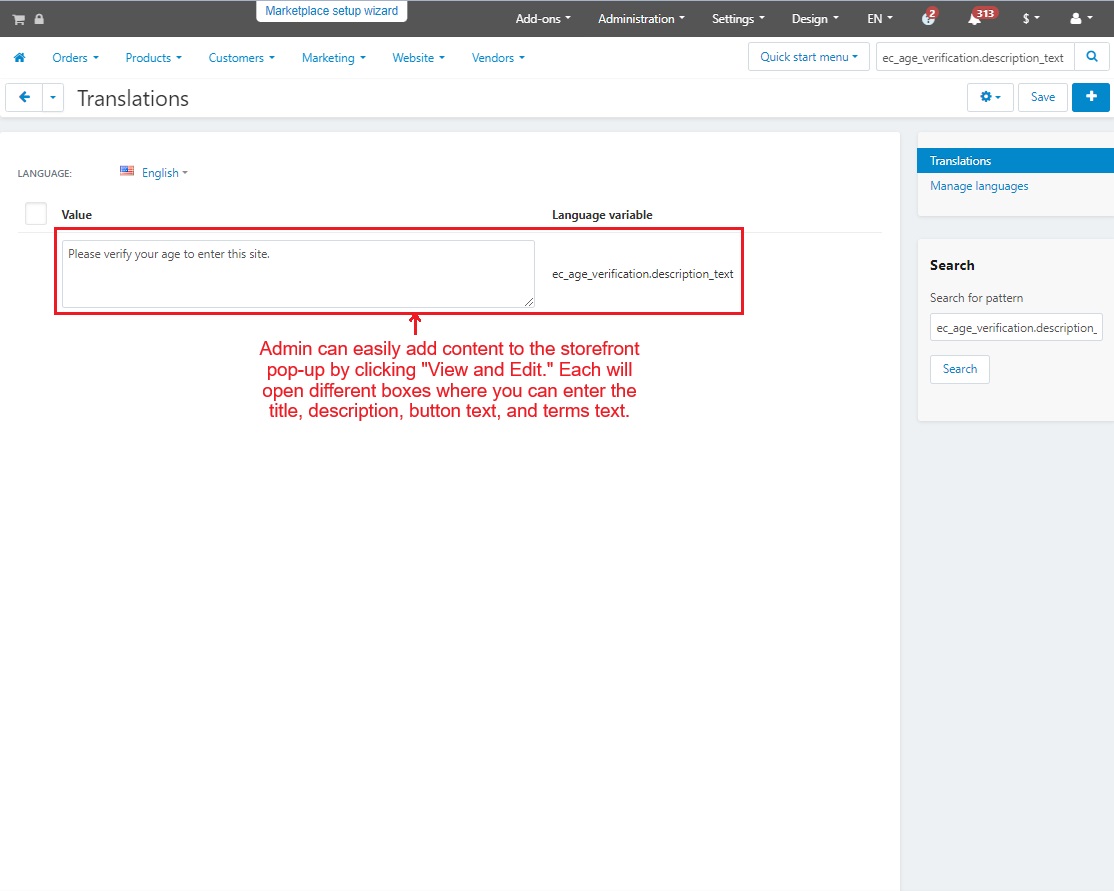Open the Quick start menu dropdown
Viewport: 1114px width, 891px height.
click(x=808, y=57)
